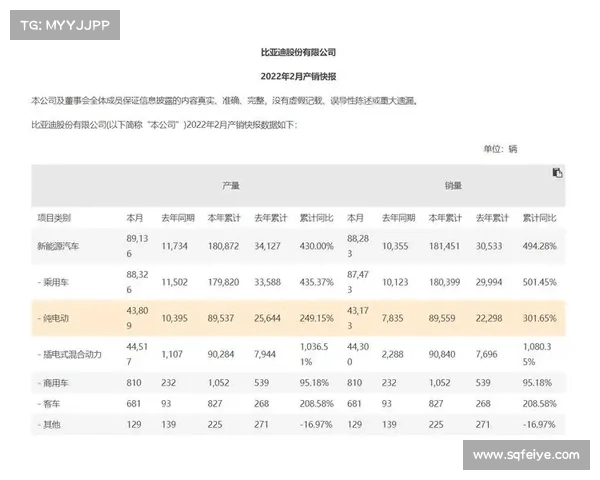Click the value 7,835
The width and height of the screenshot is (600, 480).
[393, 318]
